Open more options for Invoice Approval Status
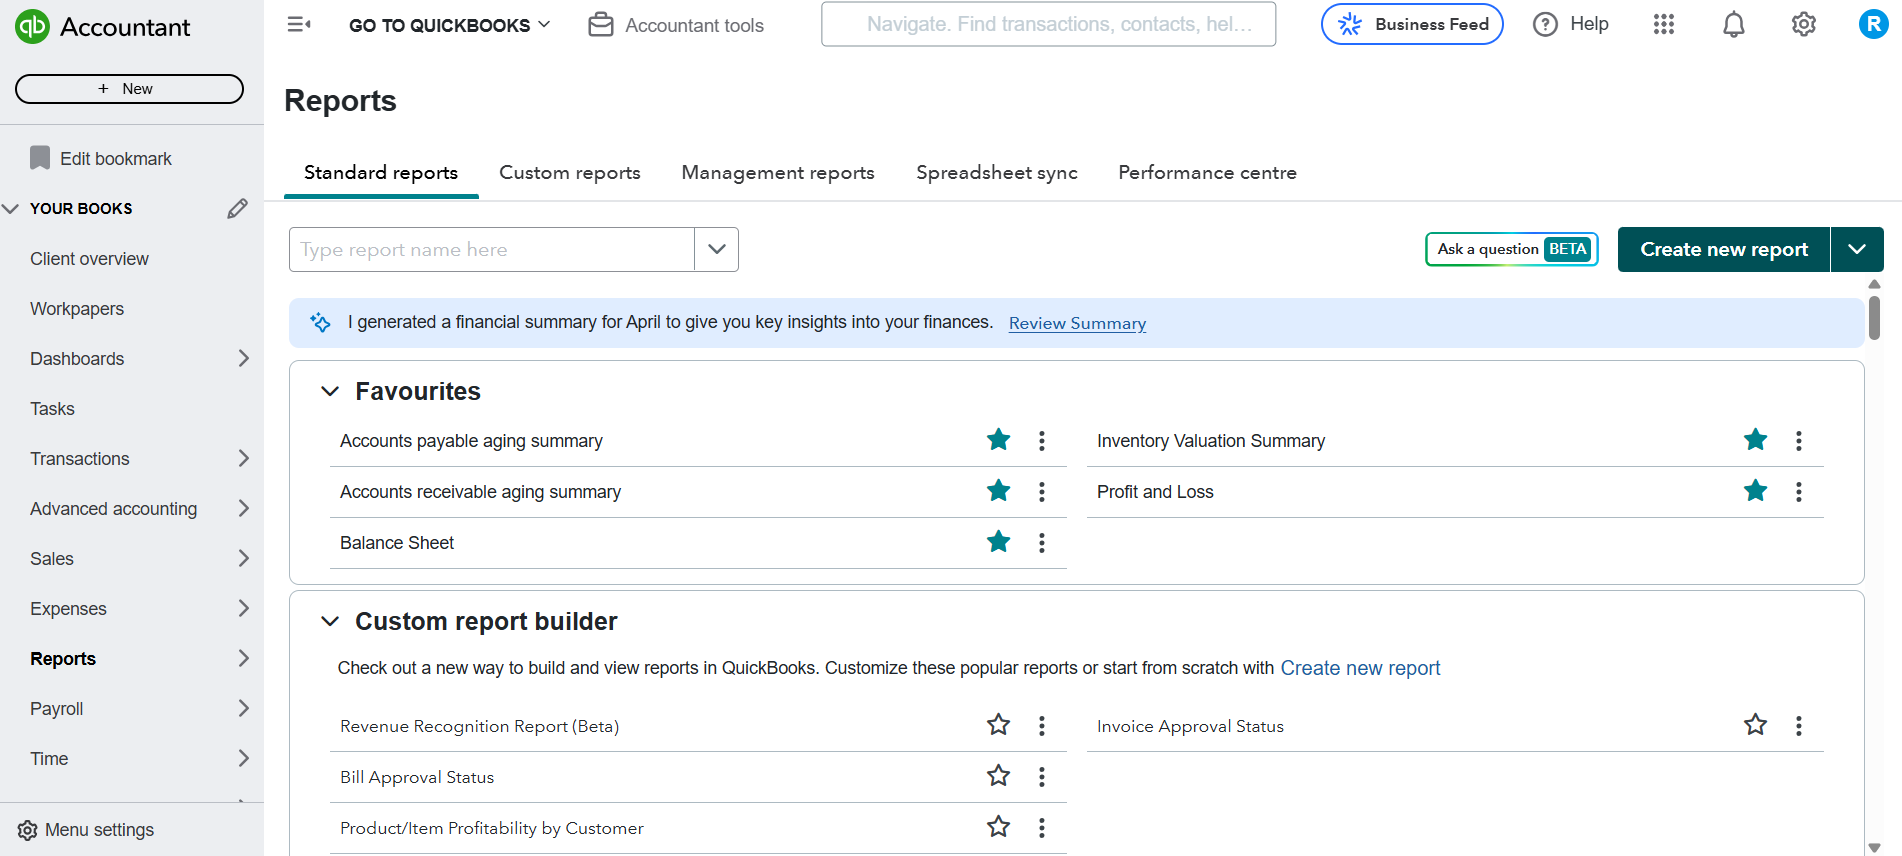 pos(1799,726)
